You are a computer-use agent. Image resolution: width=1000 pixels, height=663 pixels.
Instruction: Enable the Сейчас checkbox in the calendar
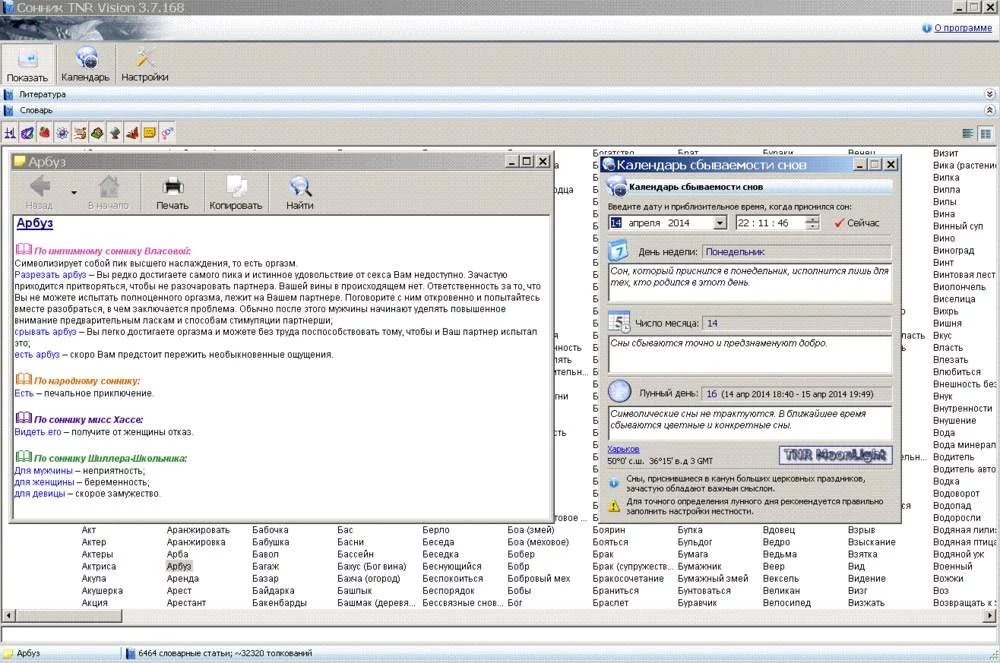(838, 222)
